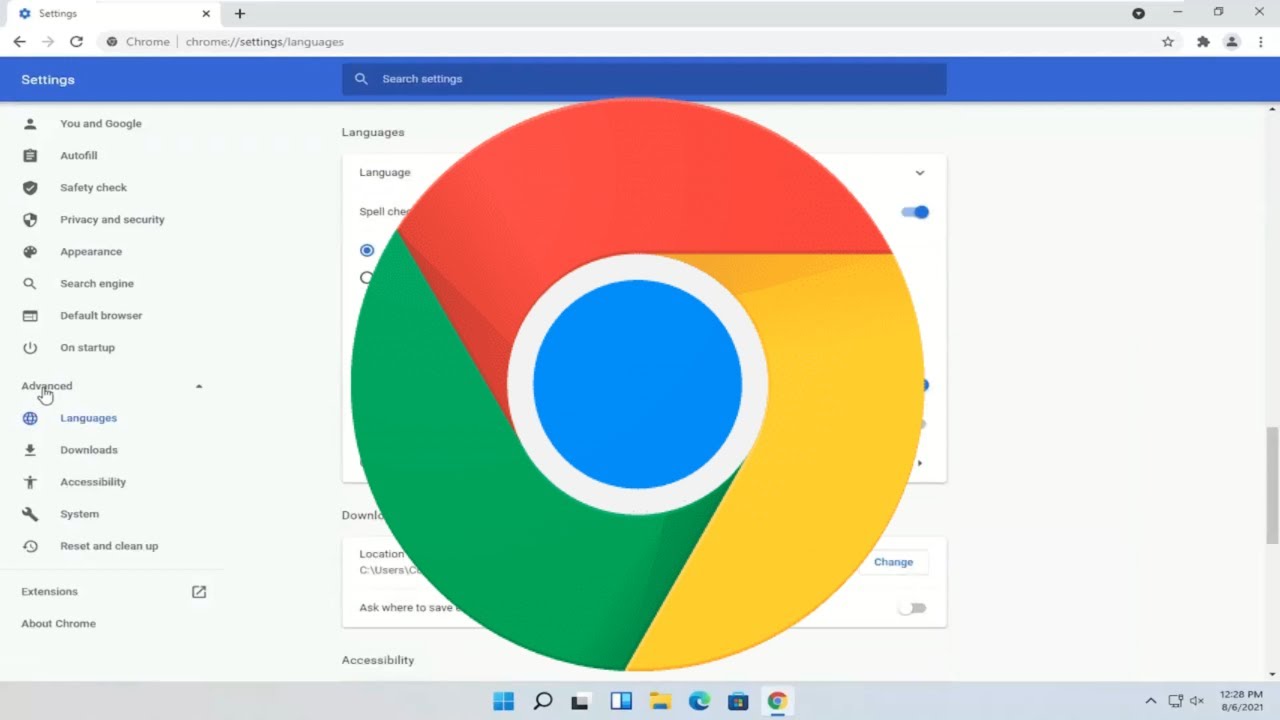This screenshot has width=1280, height=720.
Task: Open Extensions link in sidebar
Action: (x=49, y=592)
